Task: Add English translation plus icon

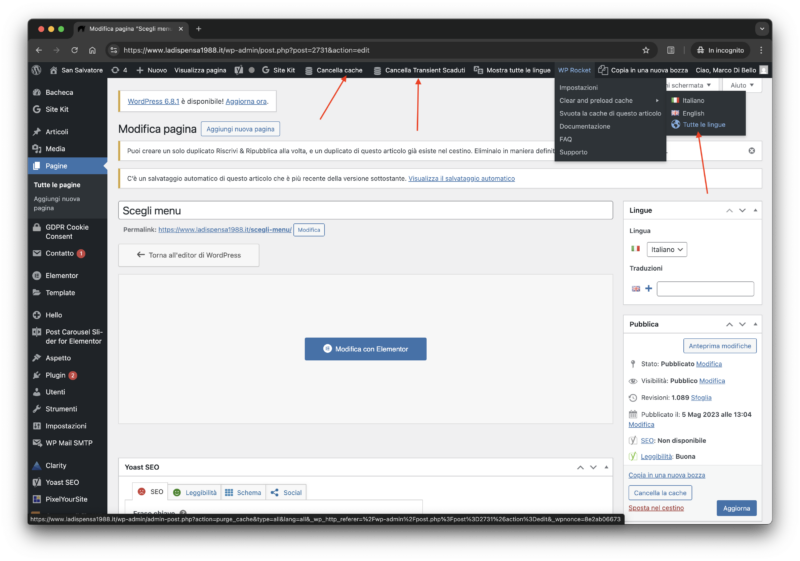Action: pos(648,289)
